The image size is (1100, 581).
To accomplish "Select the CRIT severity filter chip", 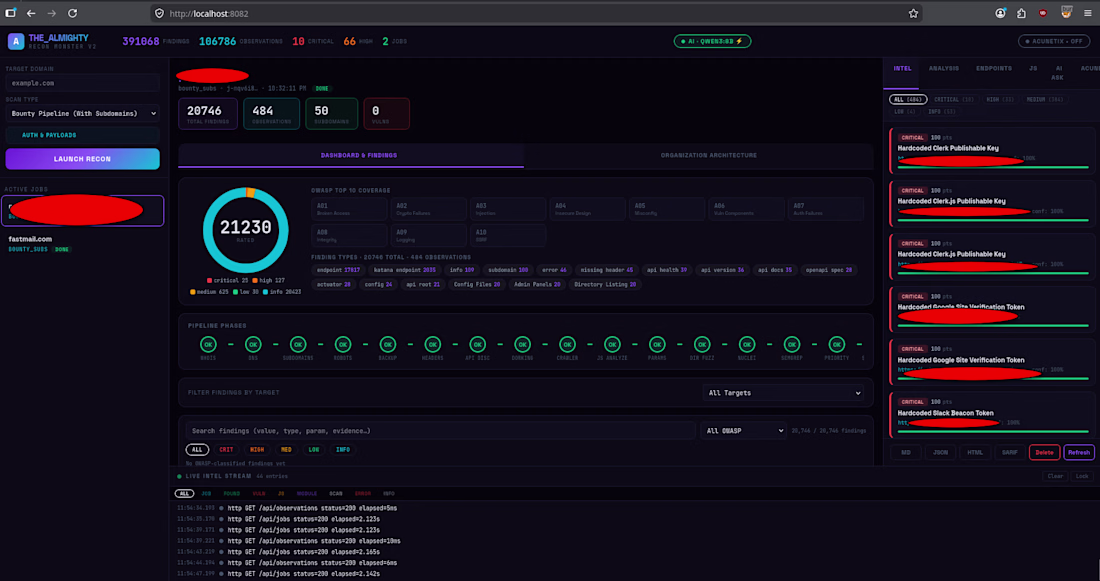I will point(226,450).
